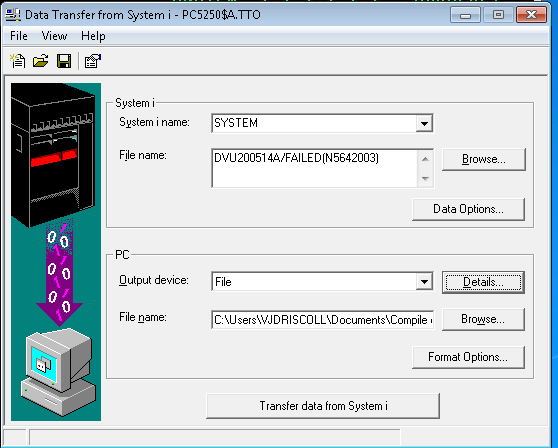This screenshot has width=558, height=448.
Task: Click the System i to PC illustration
Action: (56, 252)
